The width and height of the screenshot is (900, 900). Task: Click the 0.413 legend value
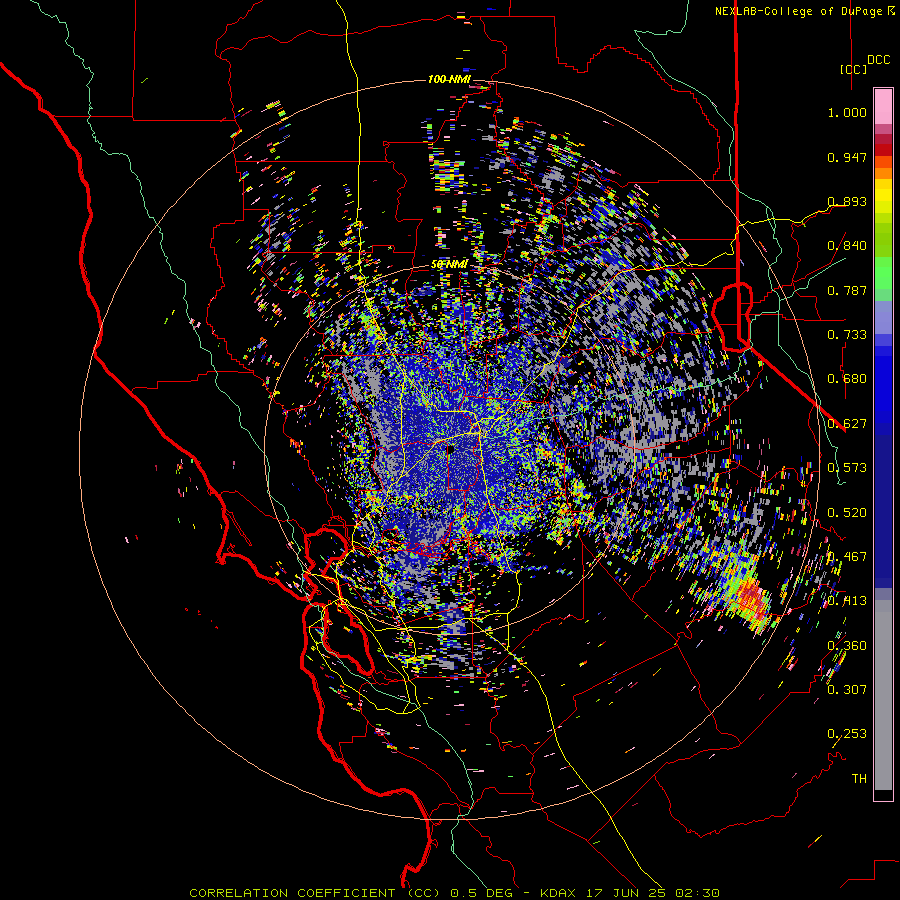coord(847,601)
